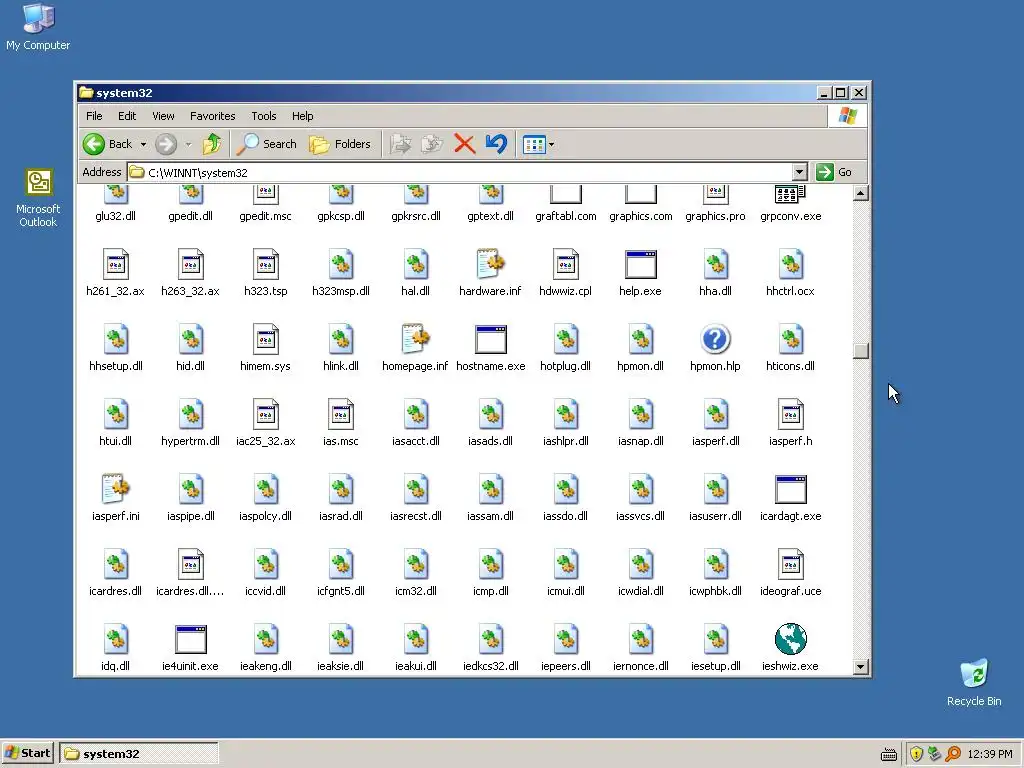The image size is (1024, 768).
Task: Click the Views toolbar icon
Action: [534, 144]
